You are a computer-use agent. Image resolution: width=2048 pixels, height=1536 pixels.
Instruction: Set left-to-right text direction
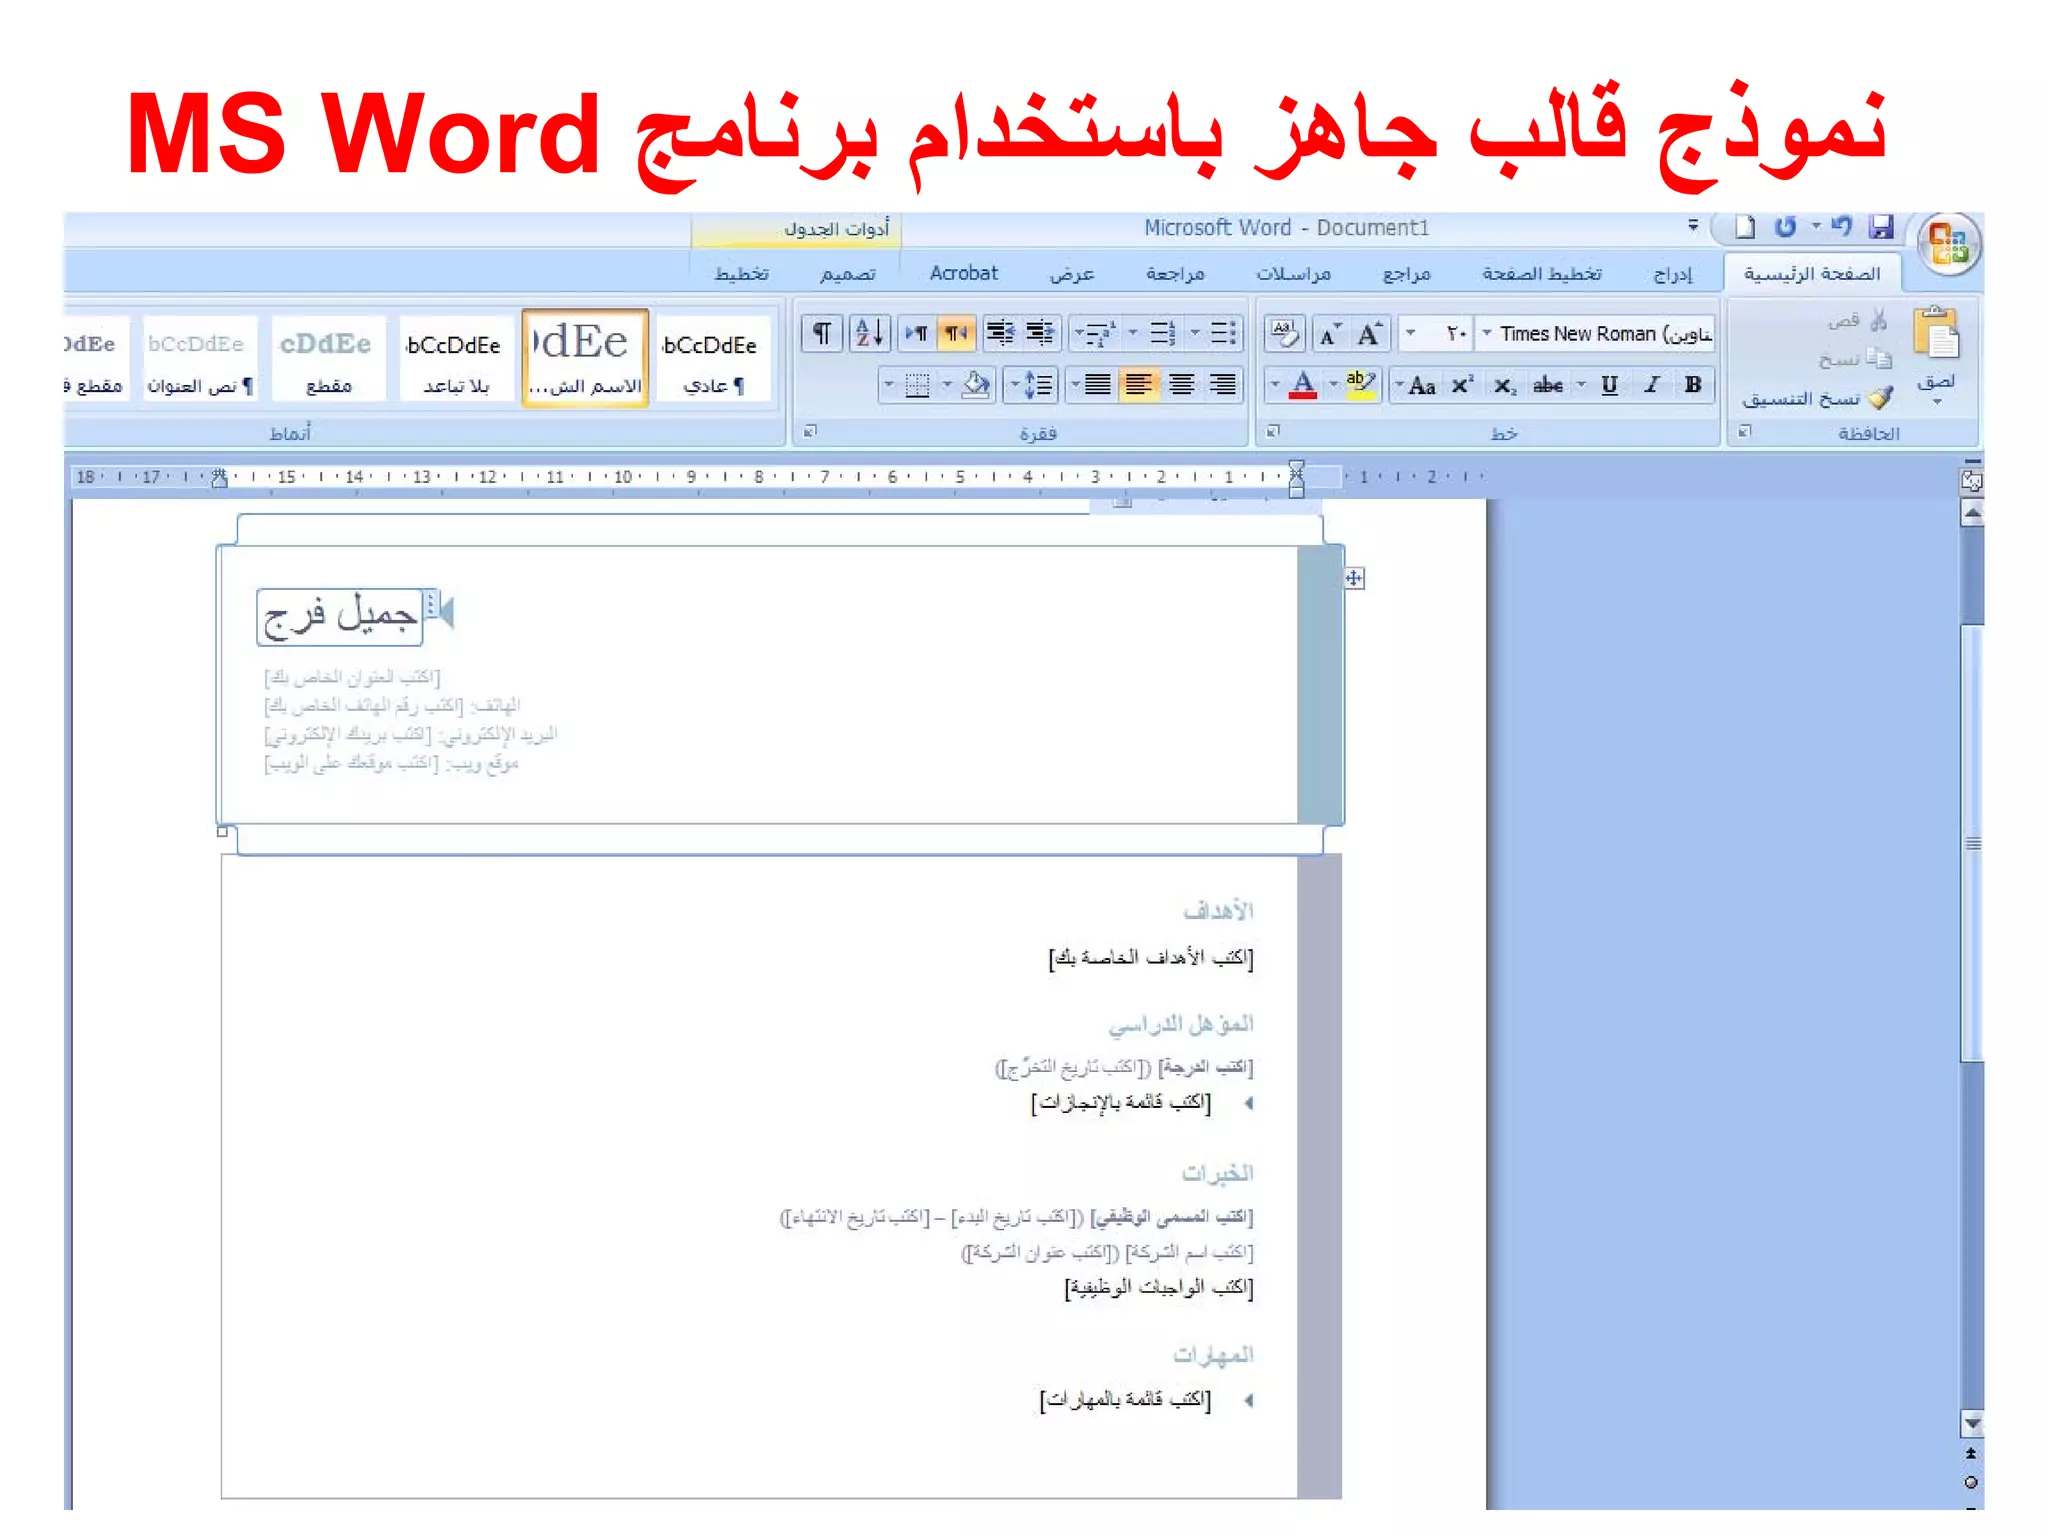[x=916, y=333]
